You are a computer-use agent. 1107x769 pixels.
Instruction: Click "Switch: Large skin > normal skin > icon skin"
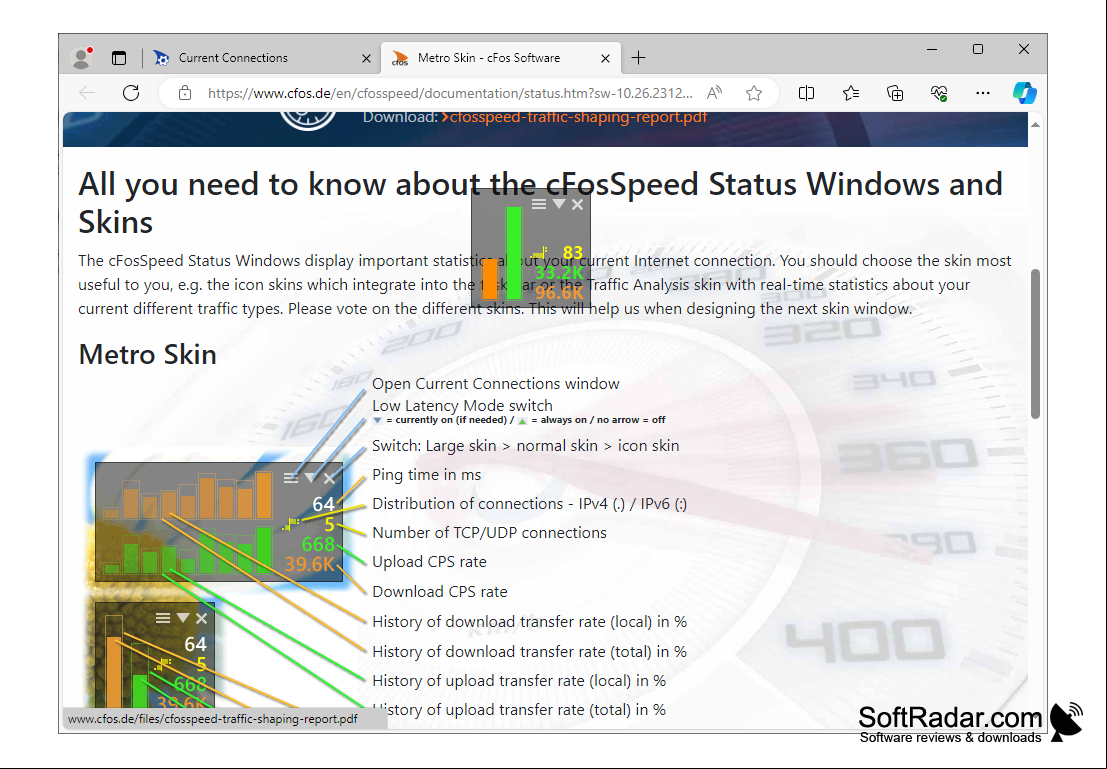pyautogui.click(x=525, y=446)
